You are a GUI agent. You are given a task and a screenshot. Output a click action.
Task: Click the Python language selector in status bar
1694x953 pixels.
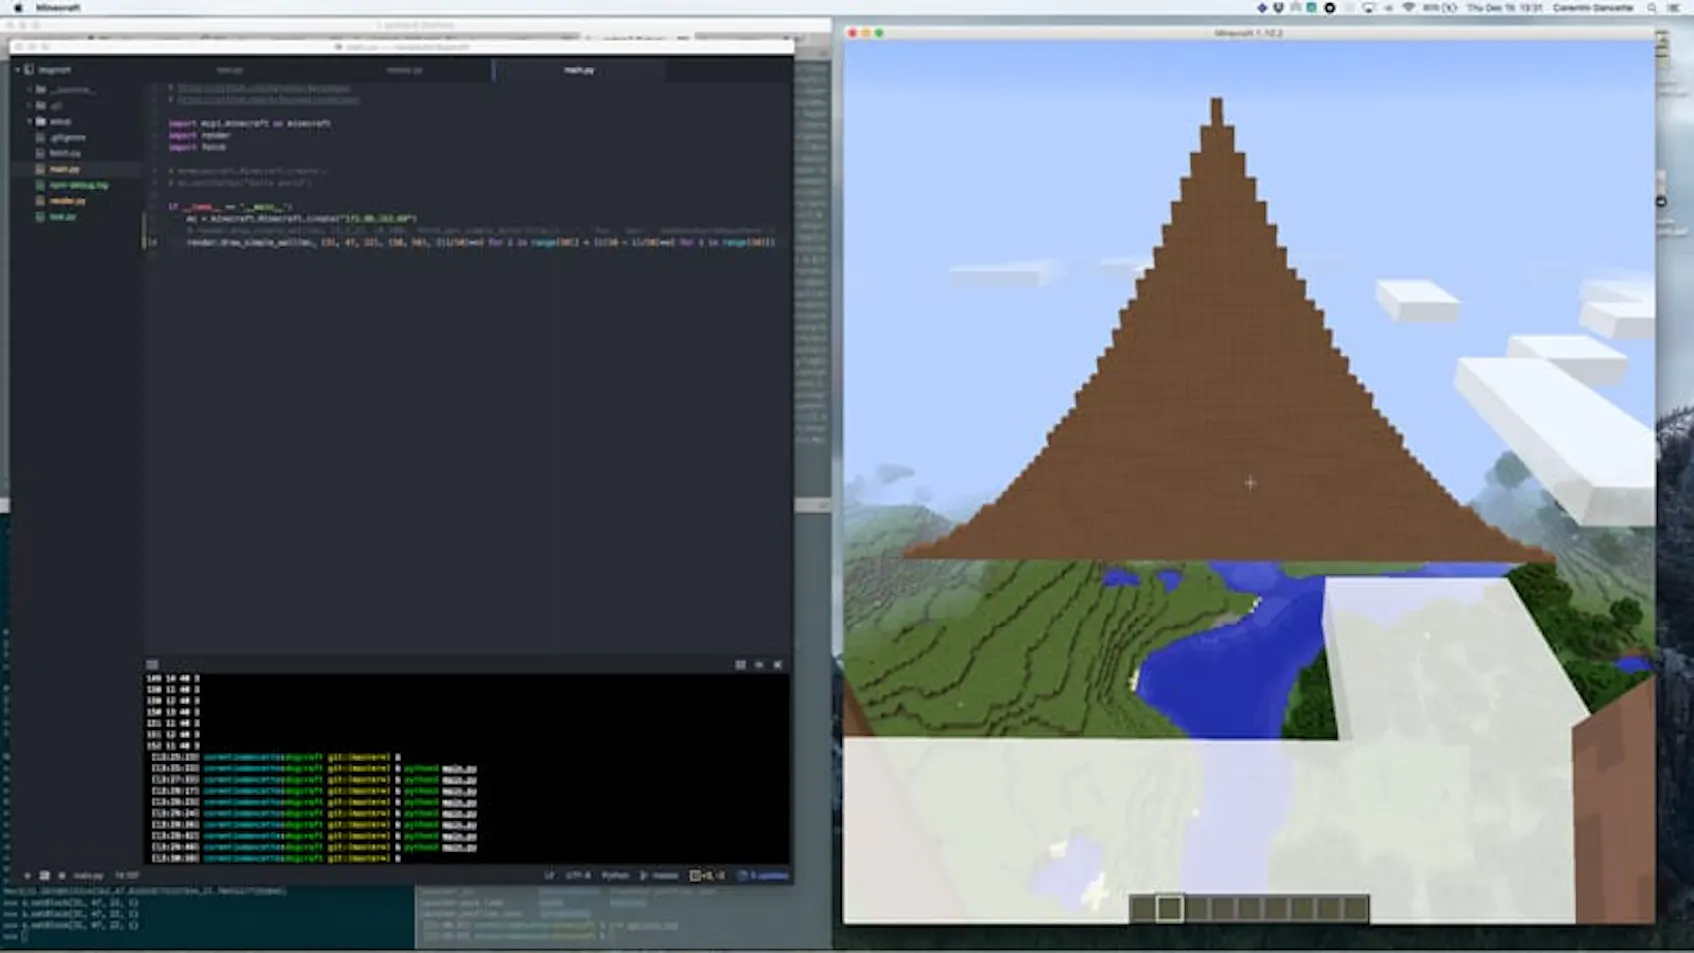(615, 875)
